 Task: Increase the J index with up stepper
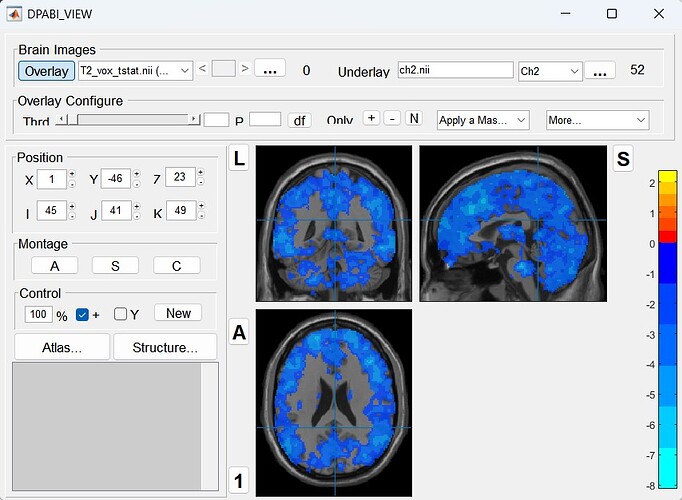point(137,206)
